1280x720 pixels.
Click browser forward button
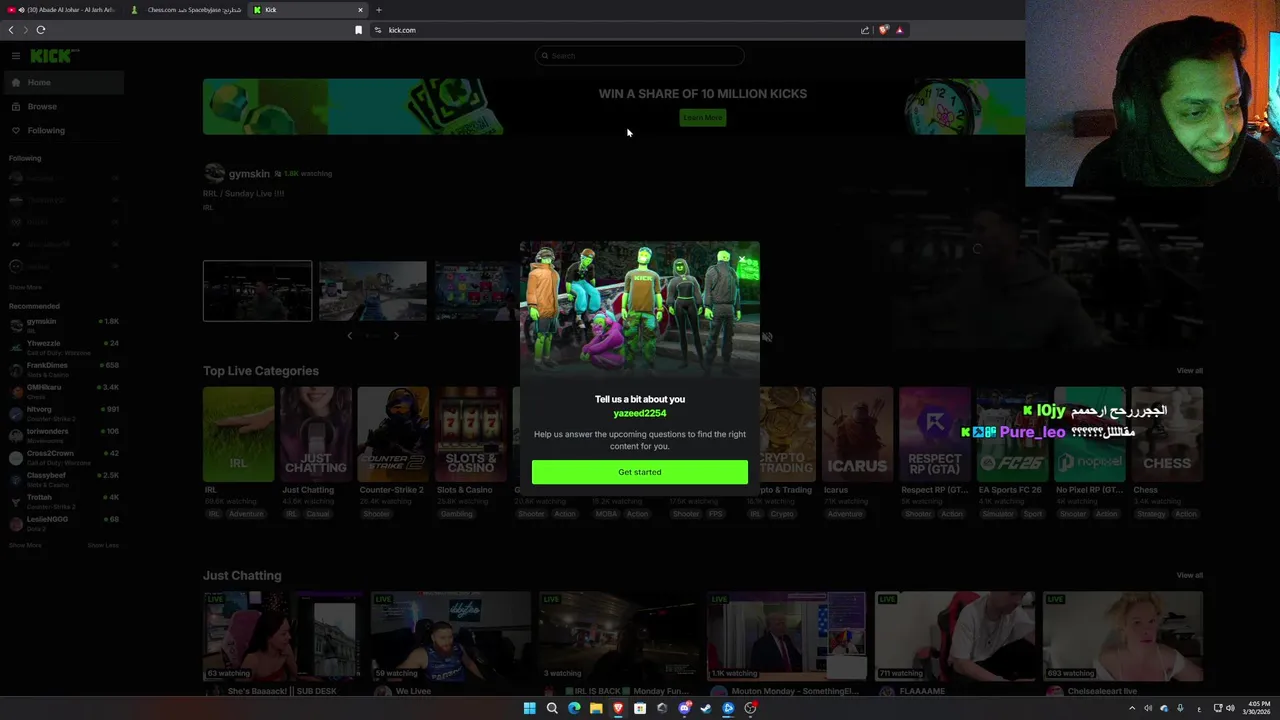pyautogui.click(x=26, y=30)
